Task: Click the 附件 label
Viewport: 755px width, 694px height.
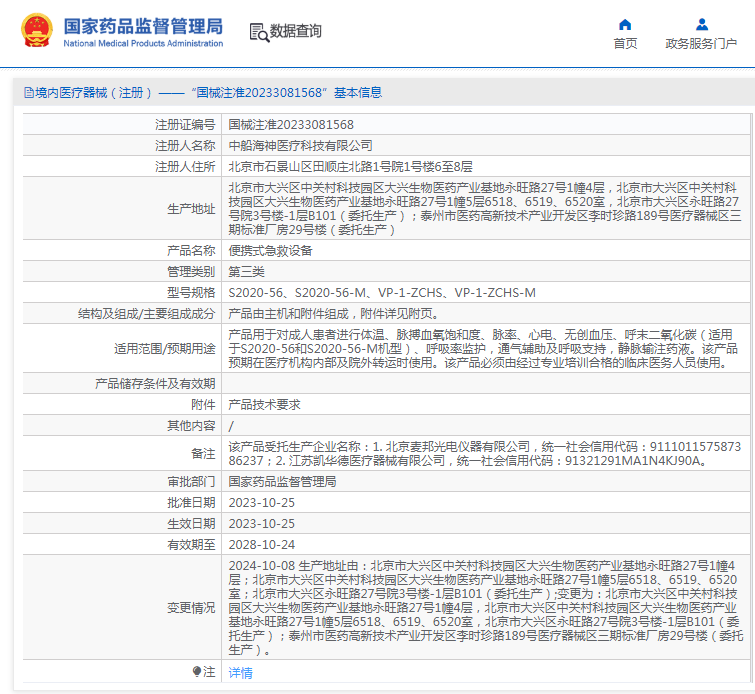Action: tap(203, 405)
